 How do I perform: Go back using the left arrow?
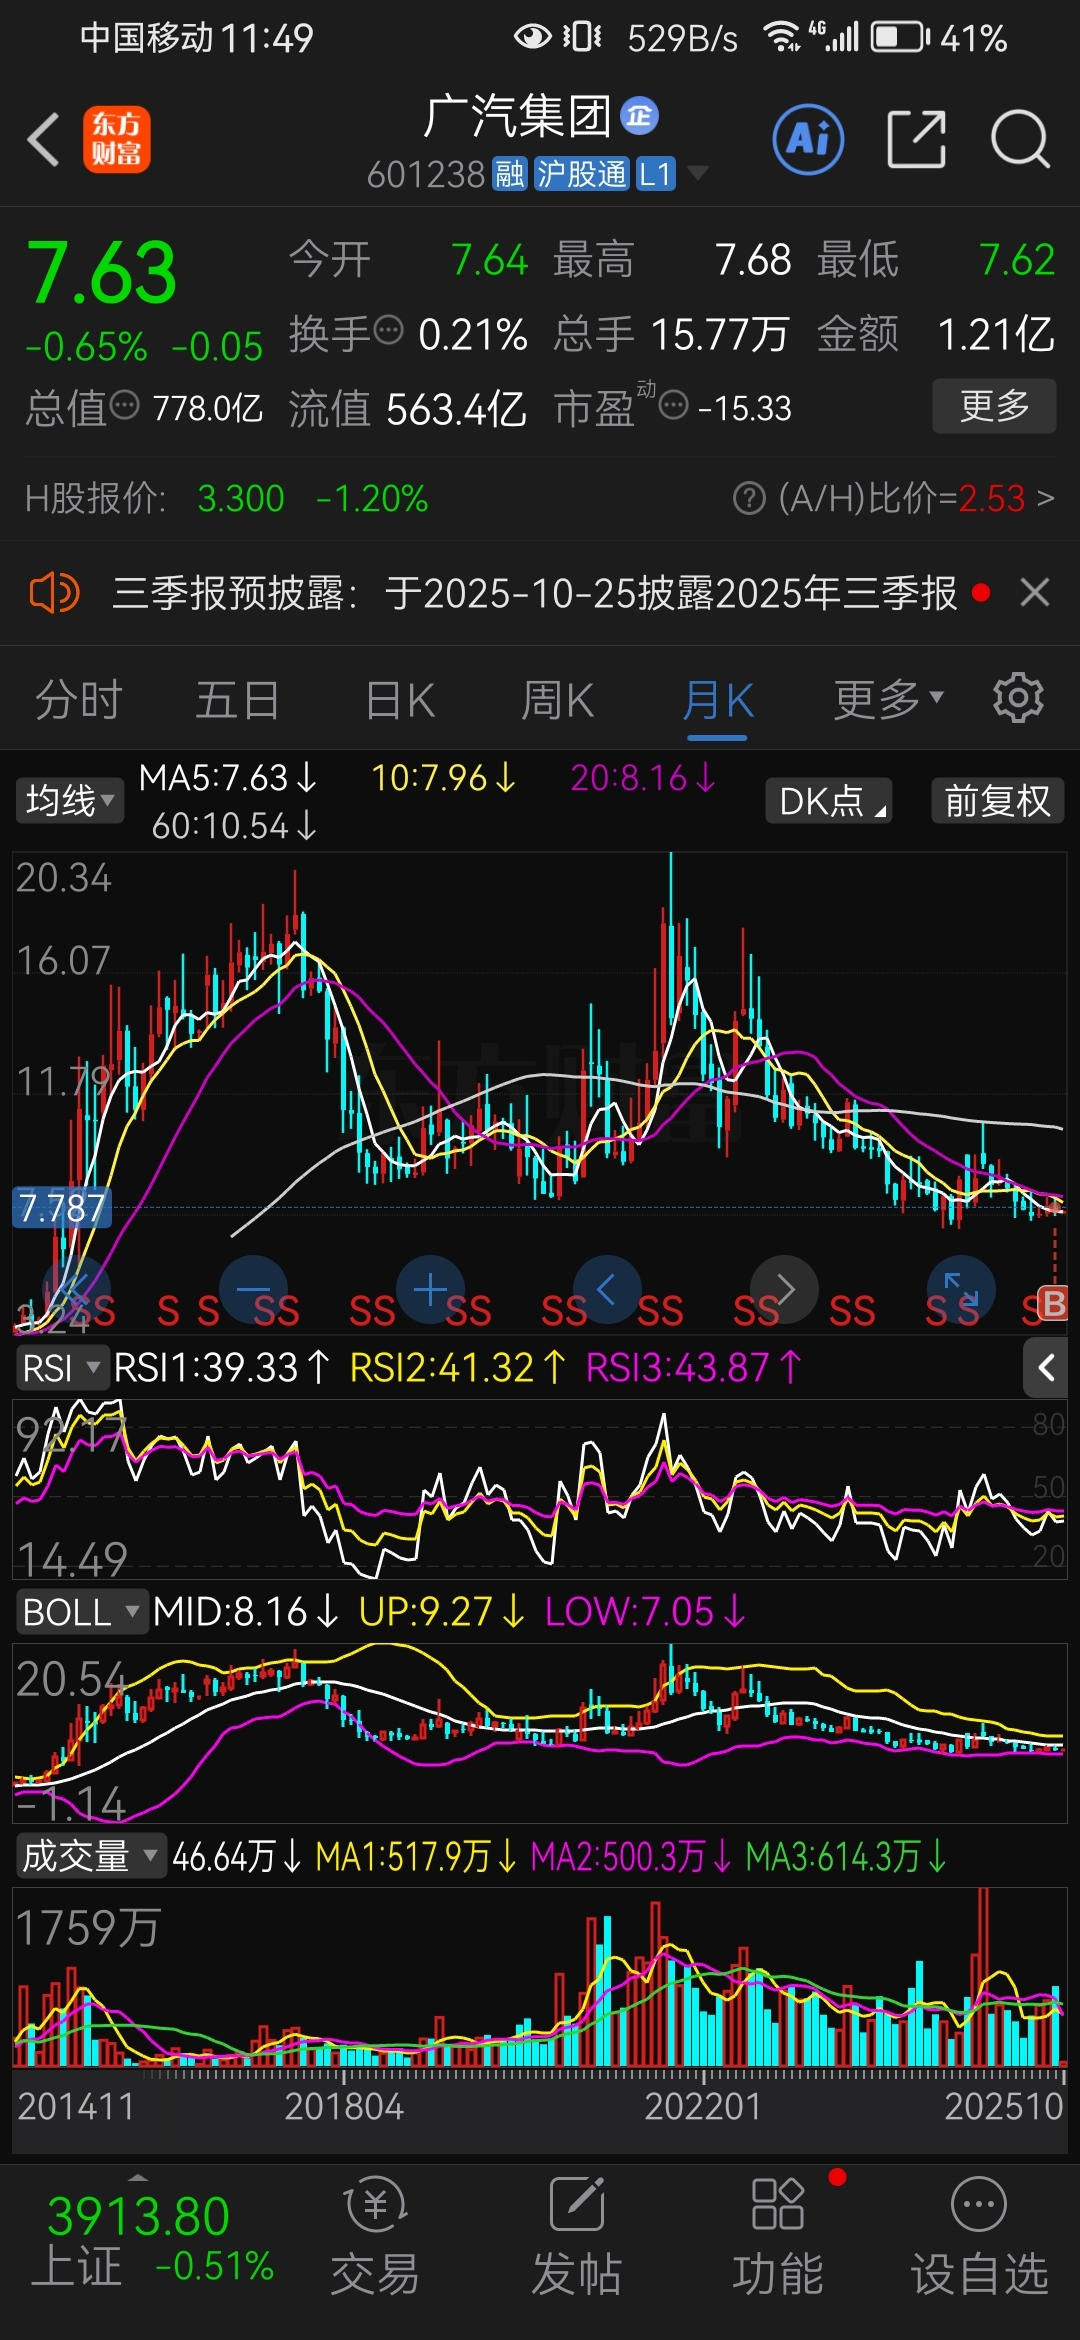pos(43,139)
